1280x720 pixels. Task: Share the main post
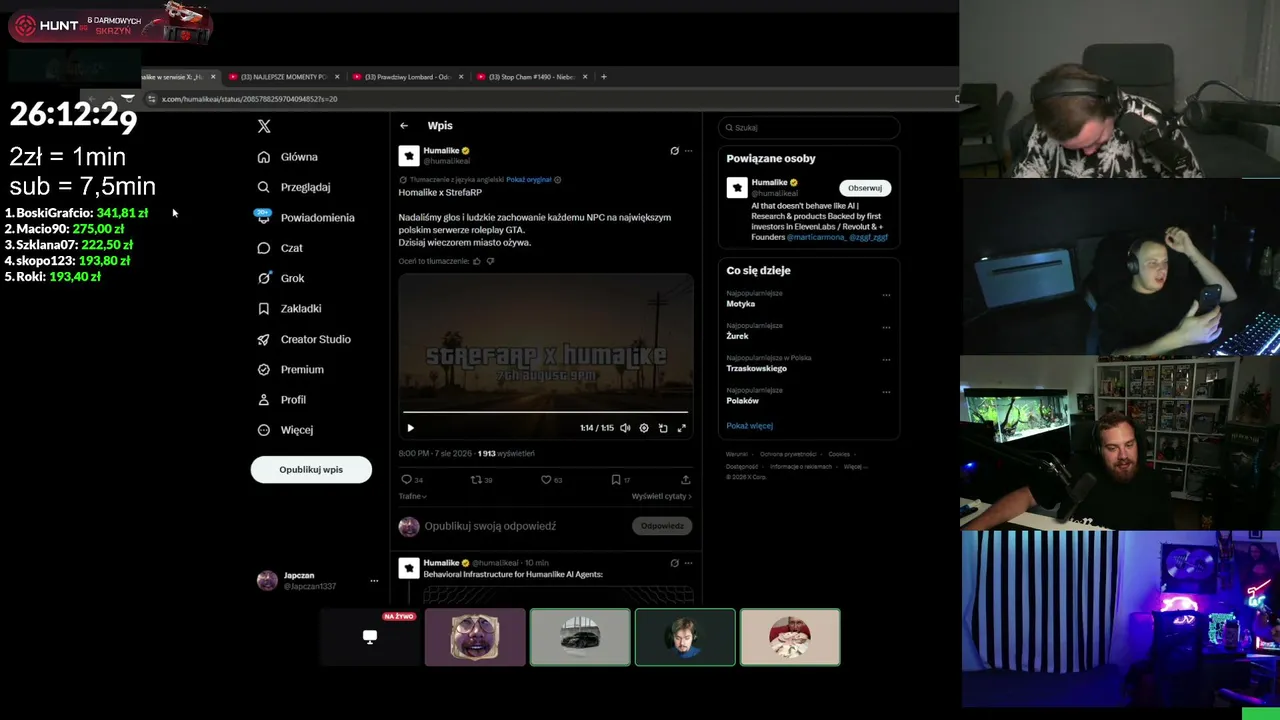[685, 480]
